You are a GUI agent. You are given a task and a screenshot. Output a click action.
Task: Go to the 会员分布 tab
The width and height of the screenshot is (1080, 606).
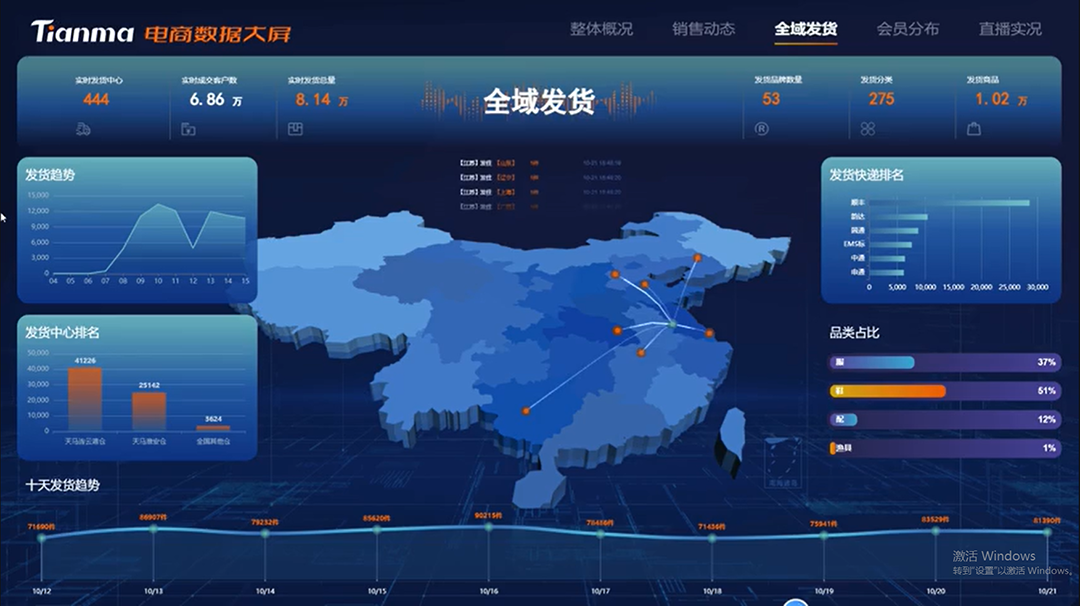pos(907,29)
